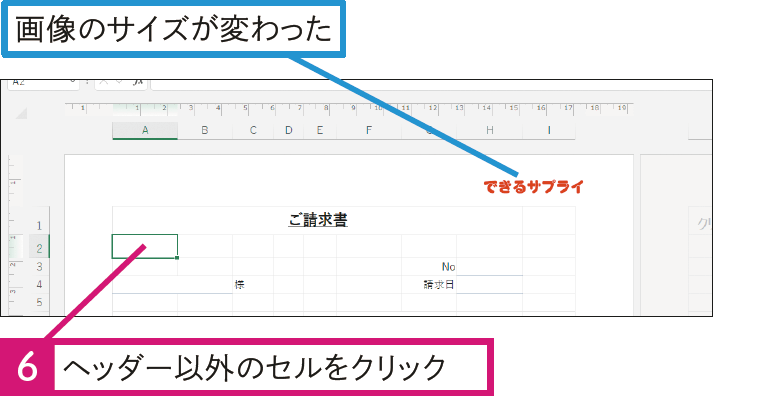The image size is (783, 396).
Task: Click the blank cell right of No
Action: [489, 267]
